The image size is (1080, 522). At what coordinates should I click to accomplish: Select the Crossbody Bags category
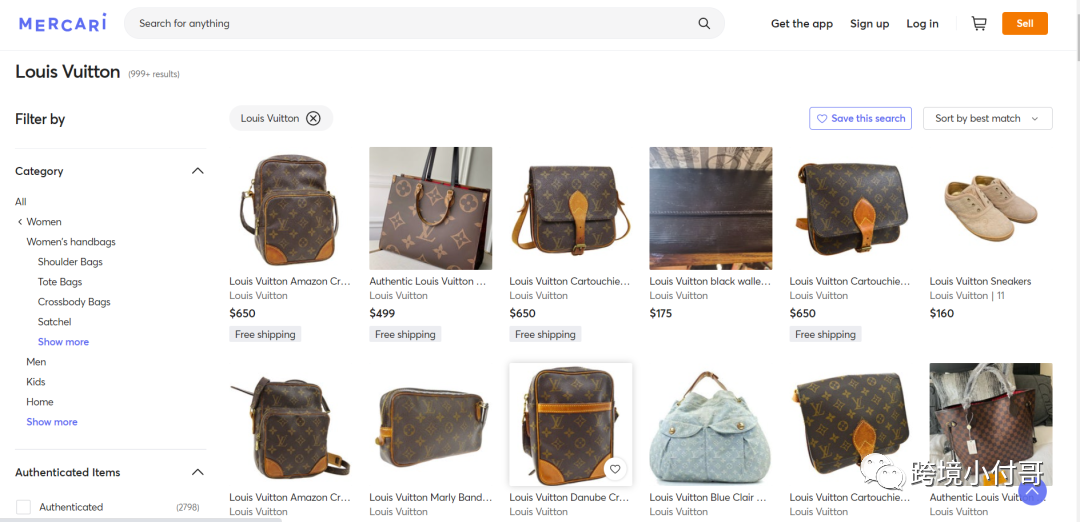pos(74,302)
